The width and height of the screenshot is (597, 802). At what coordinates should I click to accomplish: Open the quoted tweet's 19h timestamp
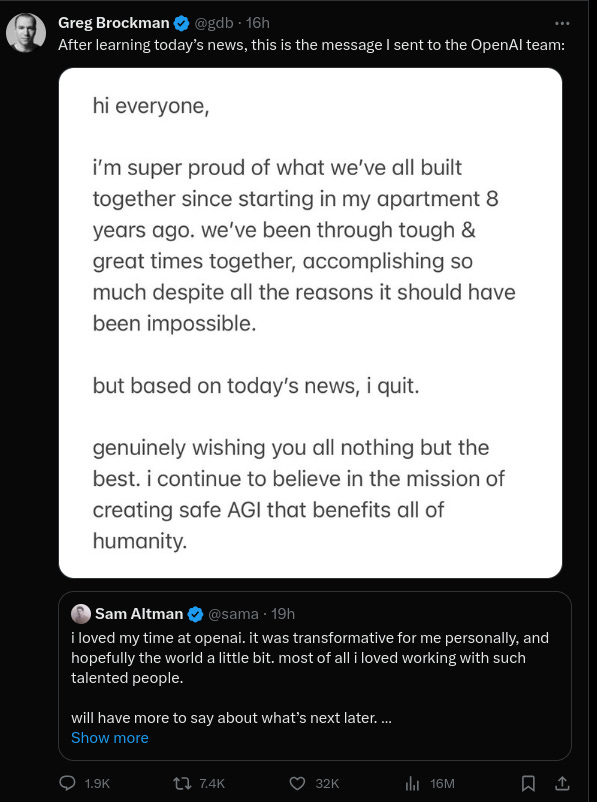click(283, 614)
